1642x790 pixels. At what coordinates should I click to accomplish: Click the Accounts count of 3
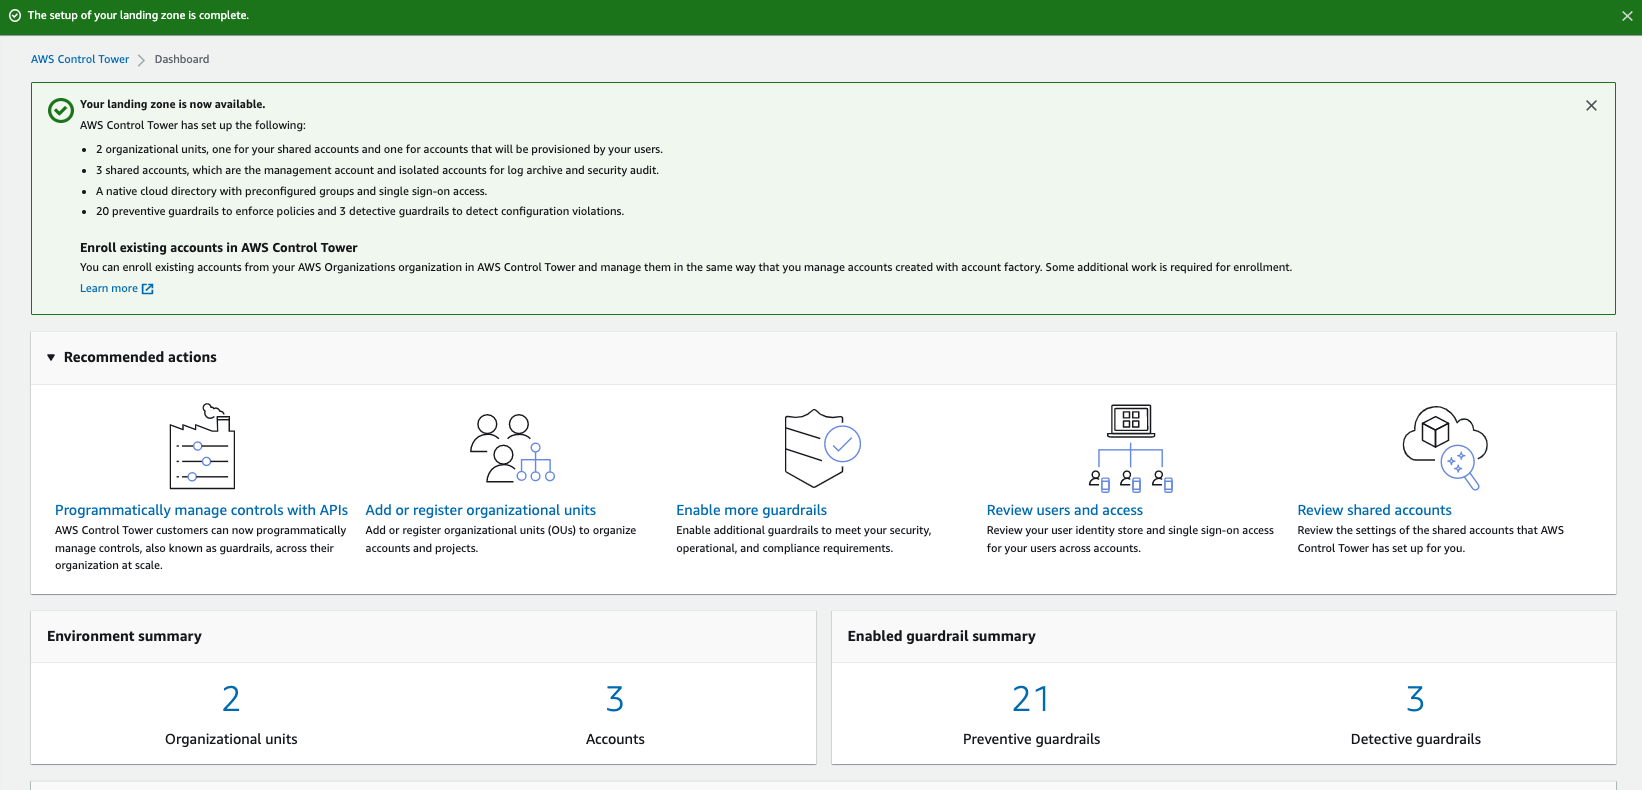(x=615, y=699)
